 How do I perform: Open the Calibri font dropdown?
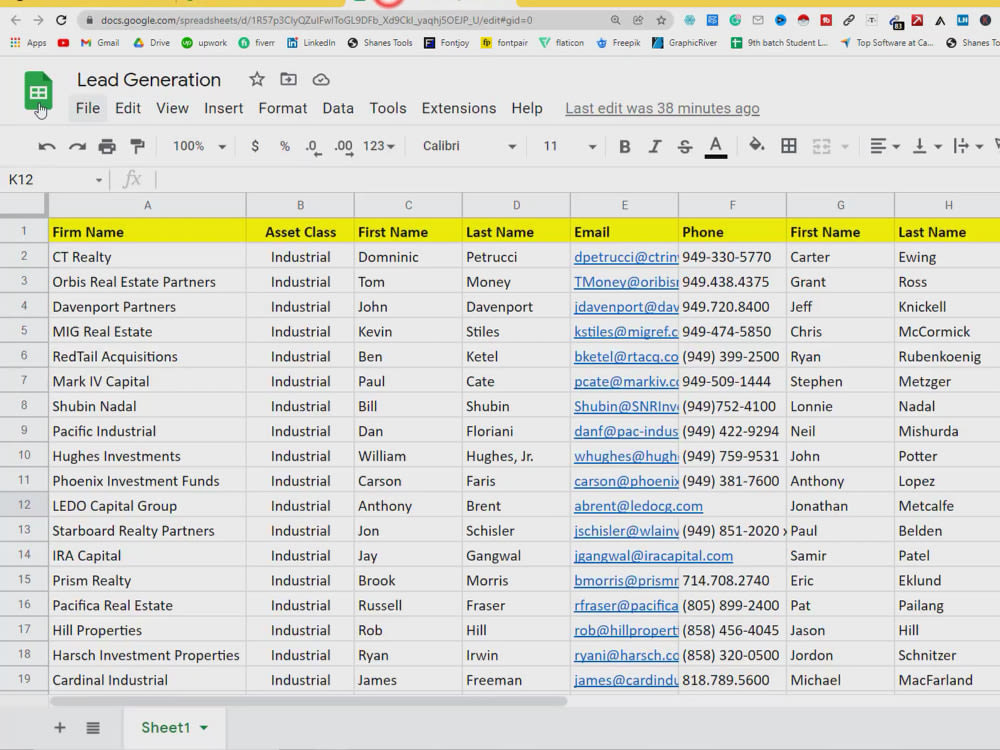pyautogui.click(x=469, y=146)
